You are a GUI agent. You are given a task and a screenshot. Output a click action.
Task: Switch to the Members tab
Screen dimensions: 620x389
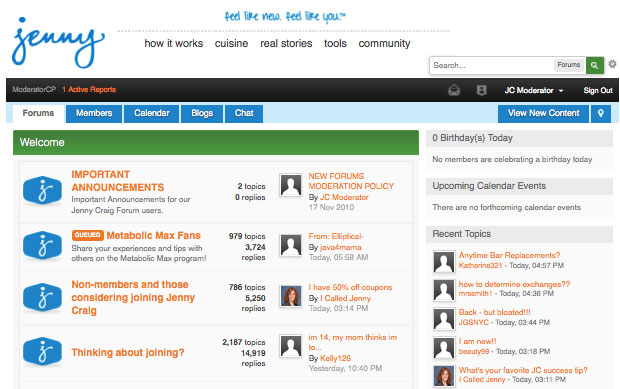(x=94, y=113)
